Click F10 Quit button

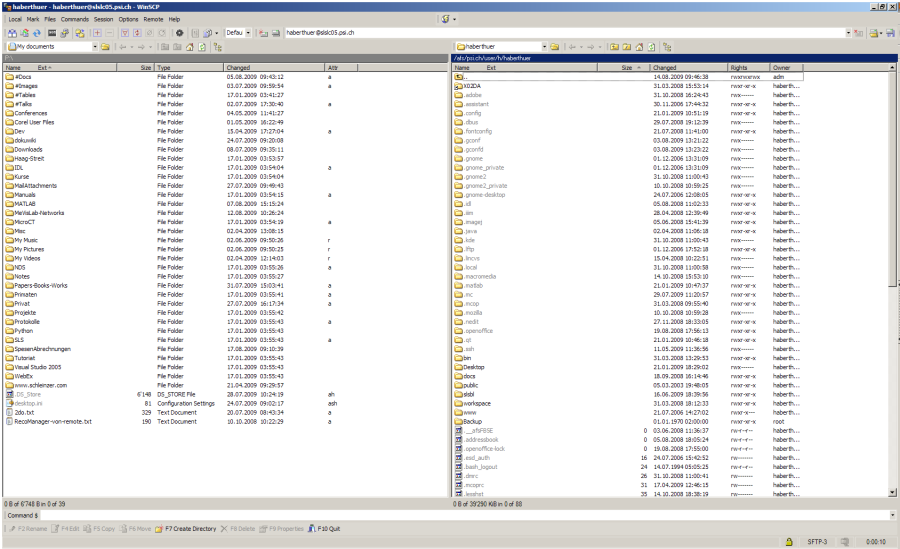tap(324, 528)
